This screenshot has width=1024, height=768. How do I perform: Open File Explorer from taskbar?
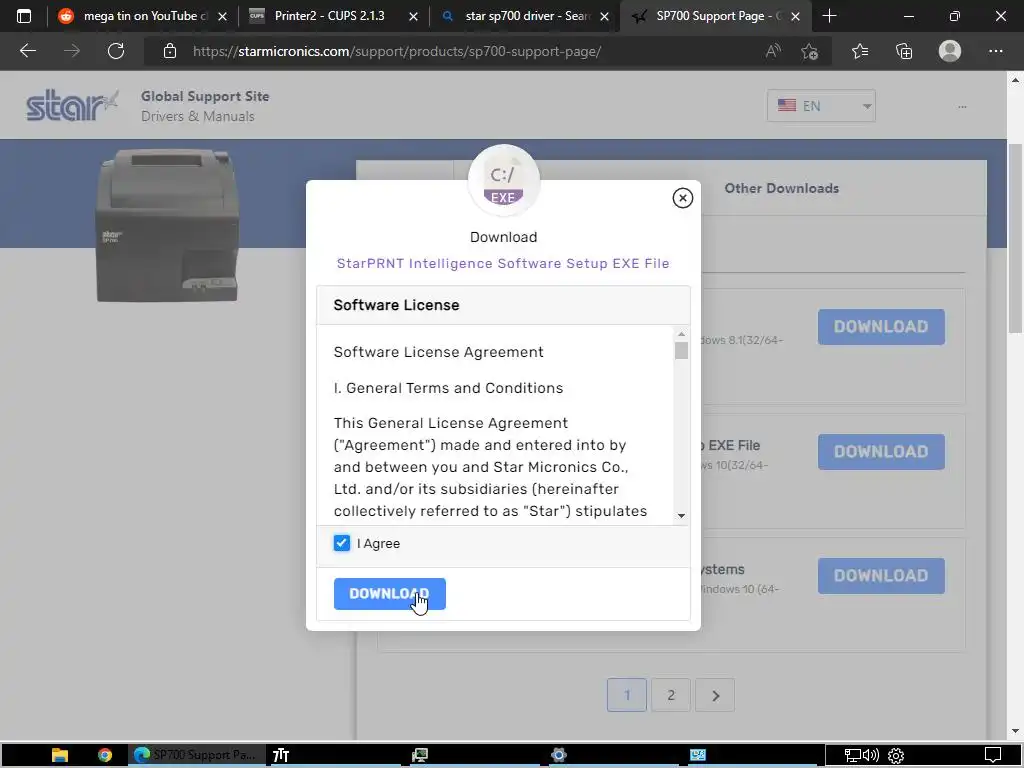click(60, 755)
